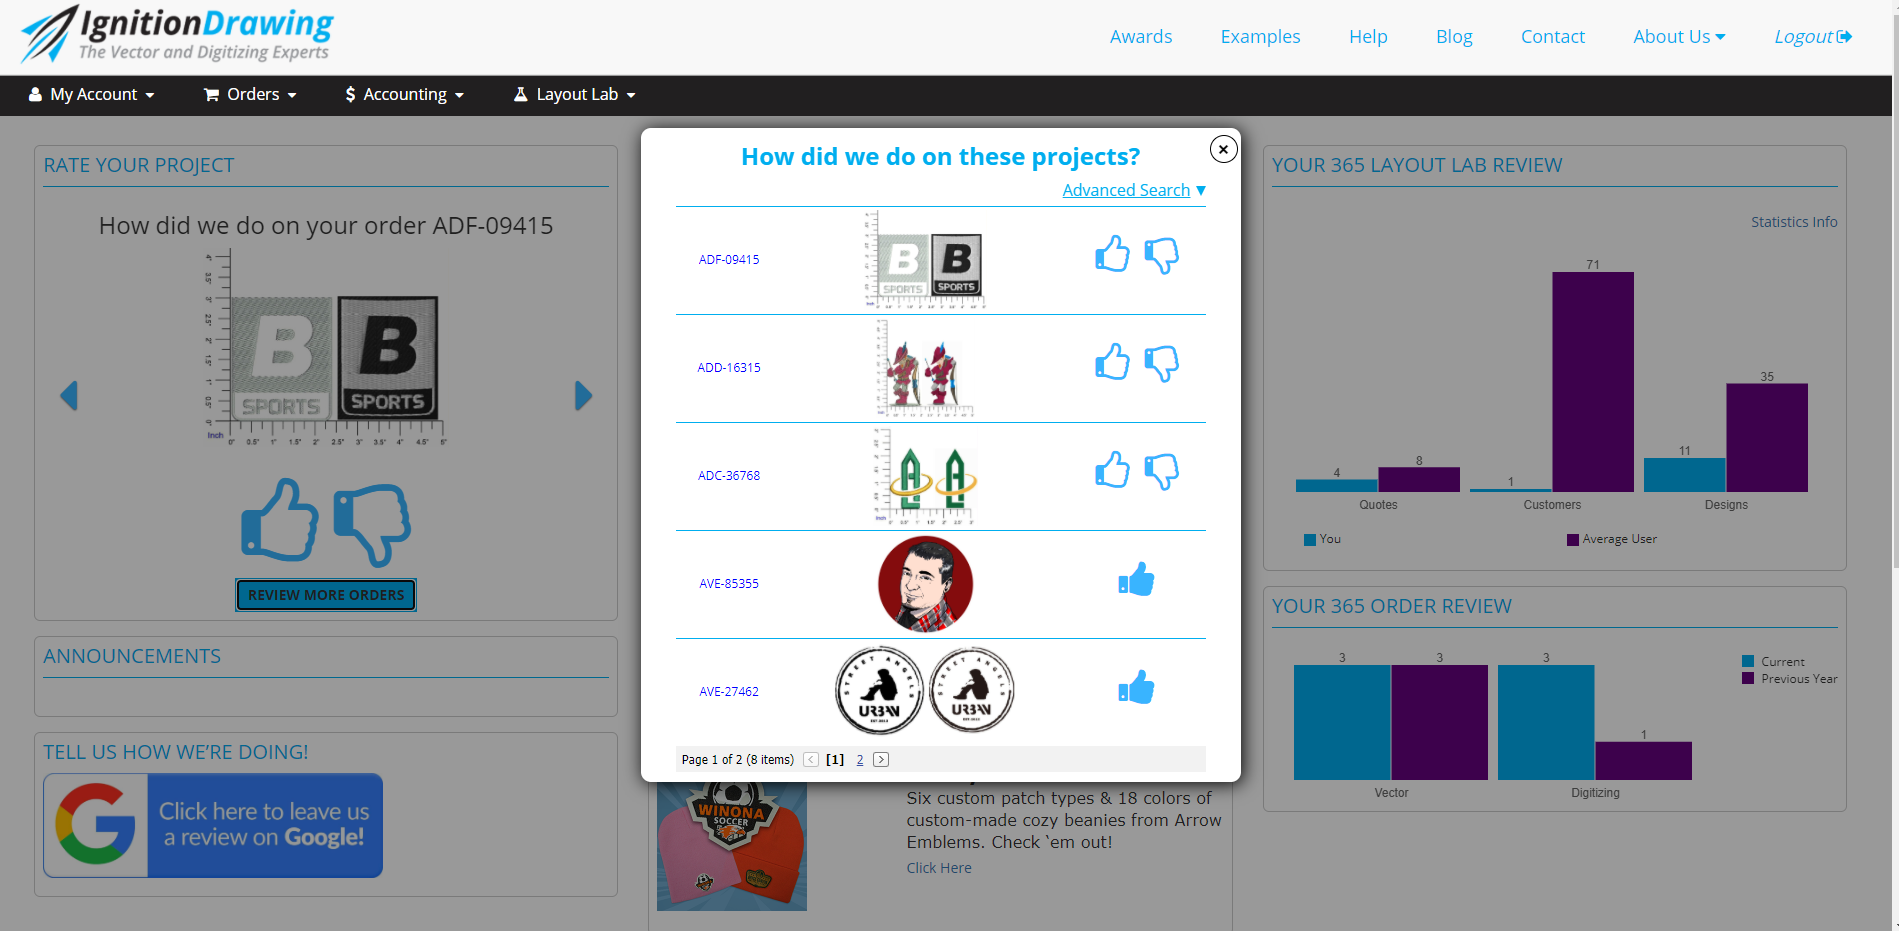
Task: Toggle the filled thumbs up rating for AVE-27462
Action: coord(1136,688)
